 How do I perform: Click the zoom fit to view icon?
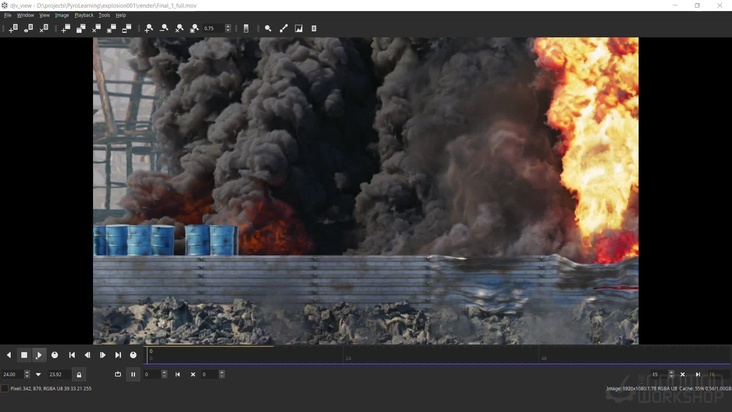(194, 28)
